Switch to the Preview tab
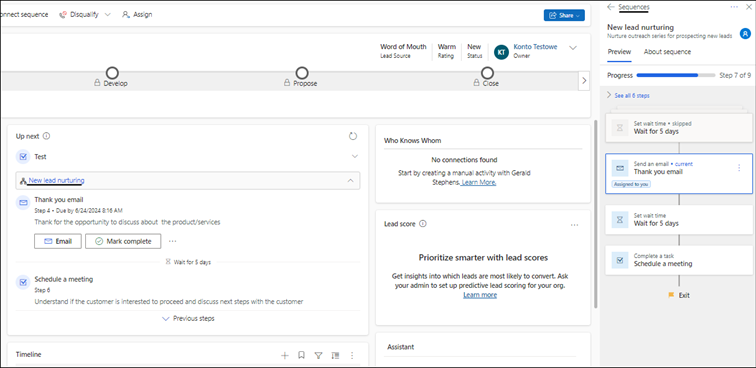Screen dimensions: 756x368 pyautogui.click(x=619, y=52)
